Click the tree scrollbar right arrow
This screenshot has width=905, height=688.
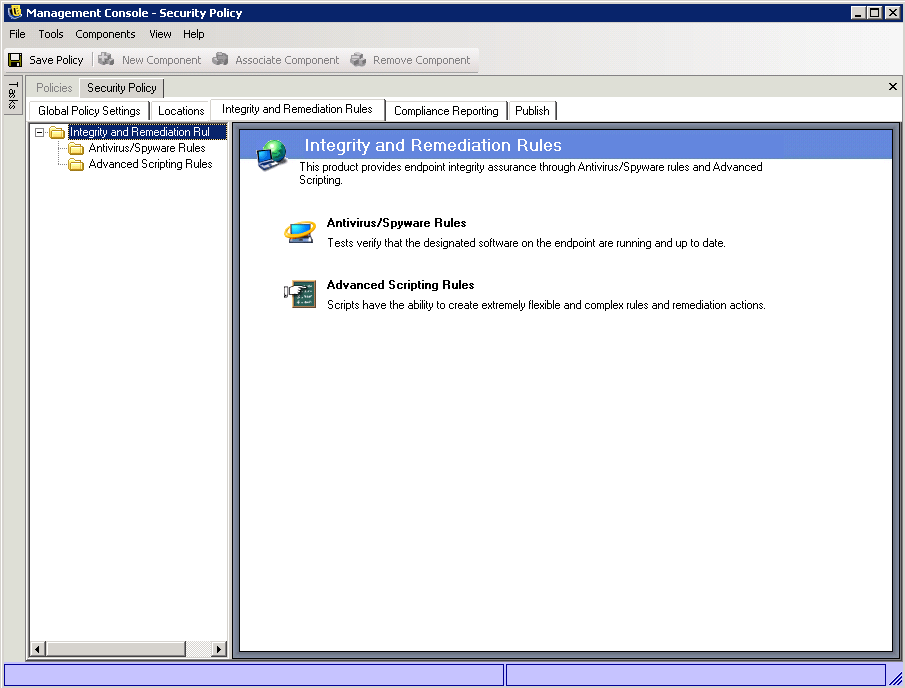pos(219,649)
